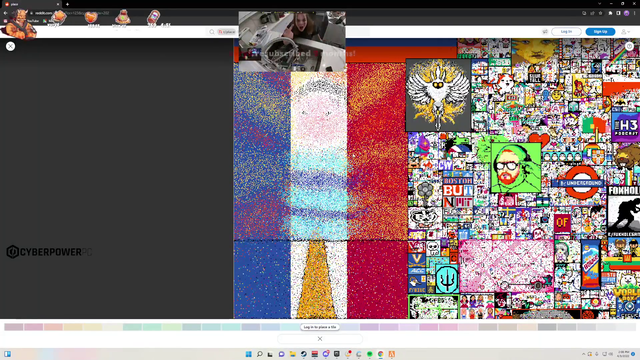Click the advertise megaphone icon
Screen dimensions: 640x360
tap(545, 31)
